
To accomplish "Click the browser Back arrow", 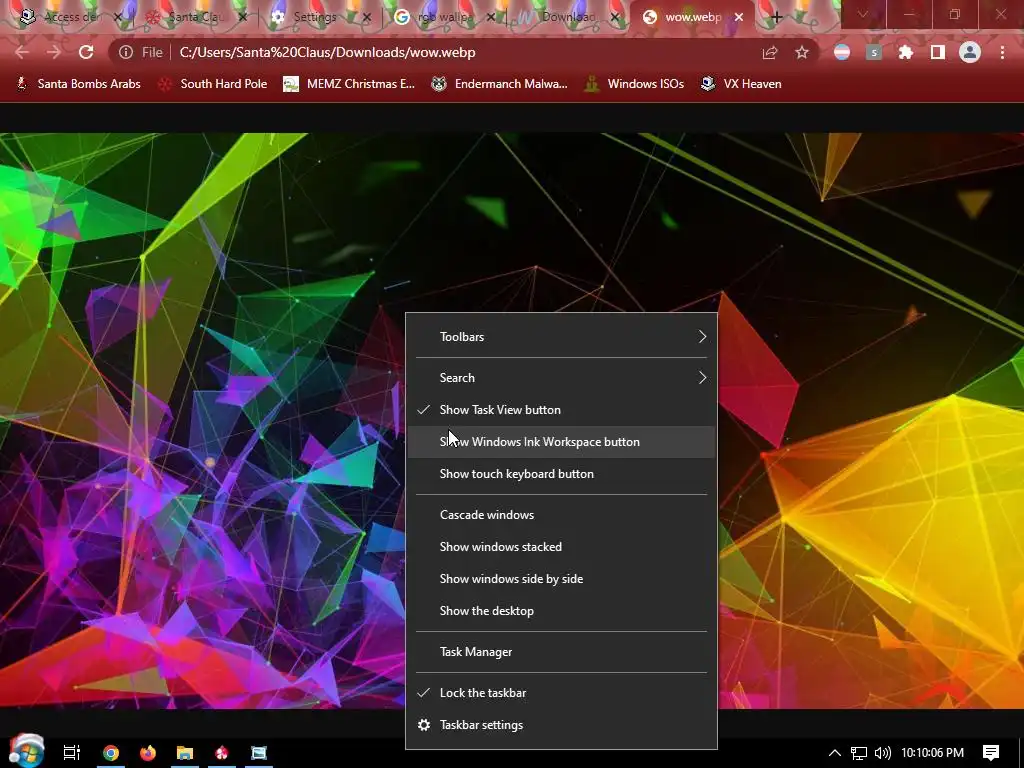I will pyautogui.click(x=22, y=52).
